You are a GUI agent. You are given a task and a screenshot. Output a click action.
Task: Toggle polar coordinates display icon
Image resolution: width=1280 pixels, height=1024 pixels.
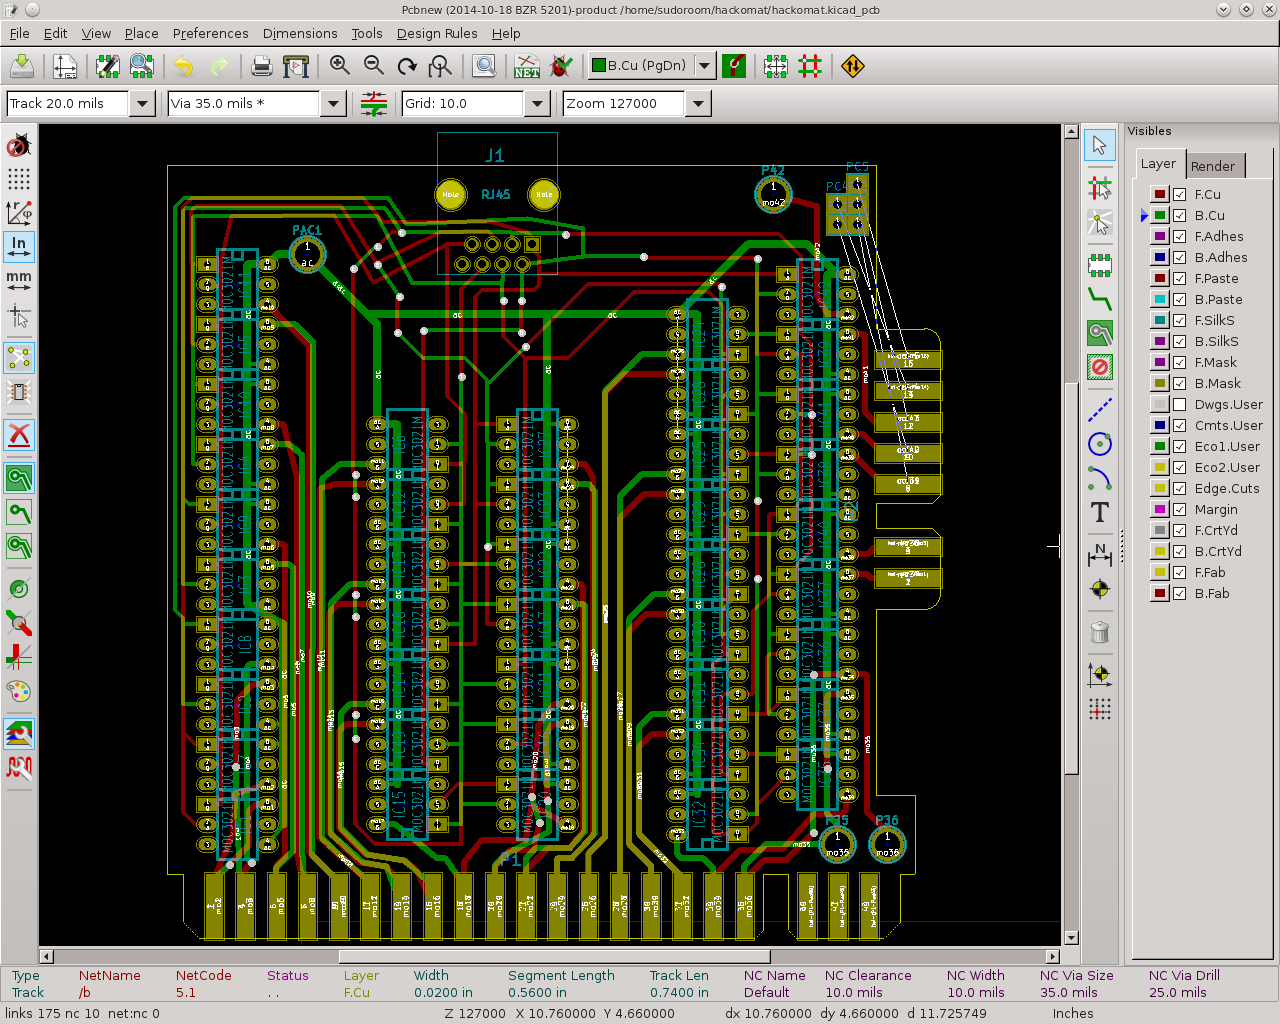pos(19,212)
